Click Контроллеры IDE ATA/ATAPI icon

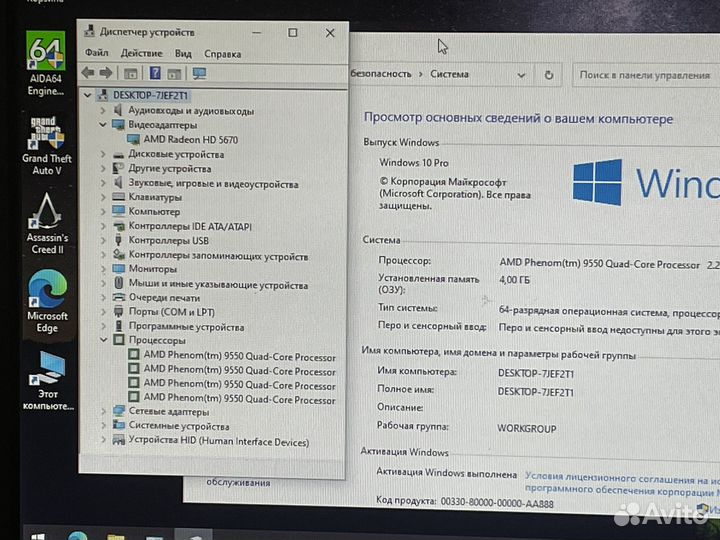pos(118,226)
